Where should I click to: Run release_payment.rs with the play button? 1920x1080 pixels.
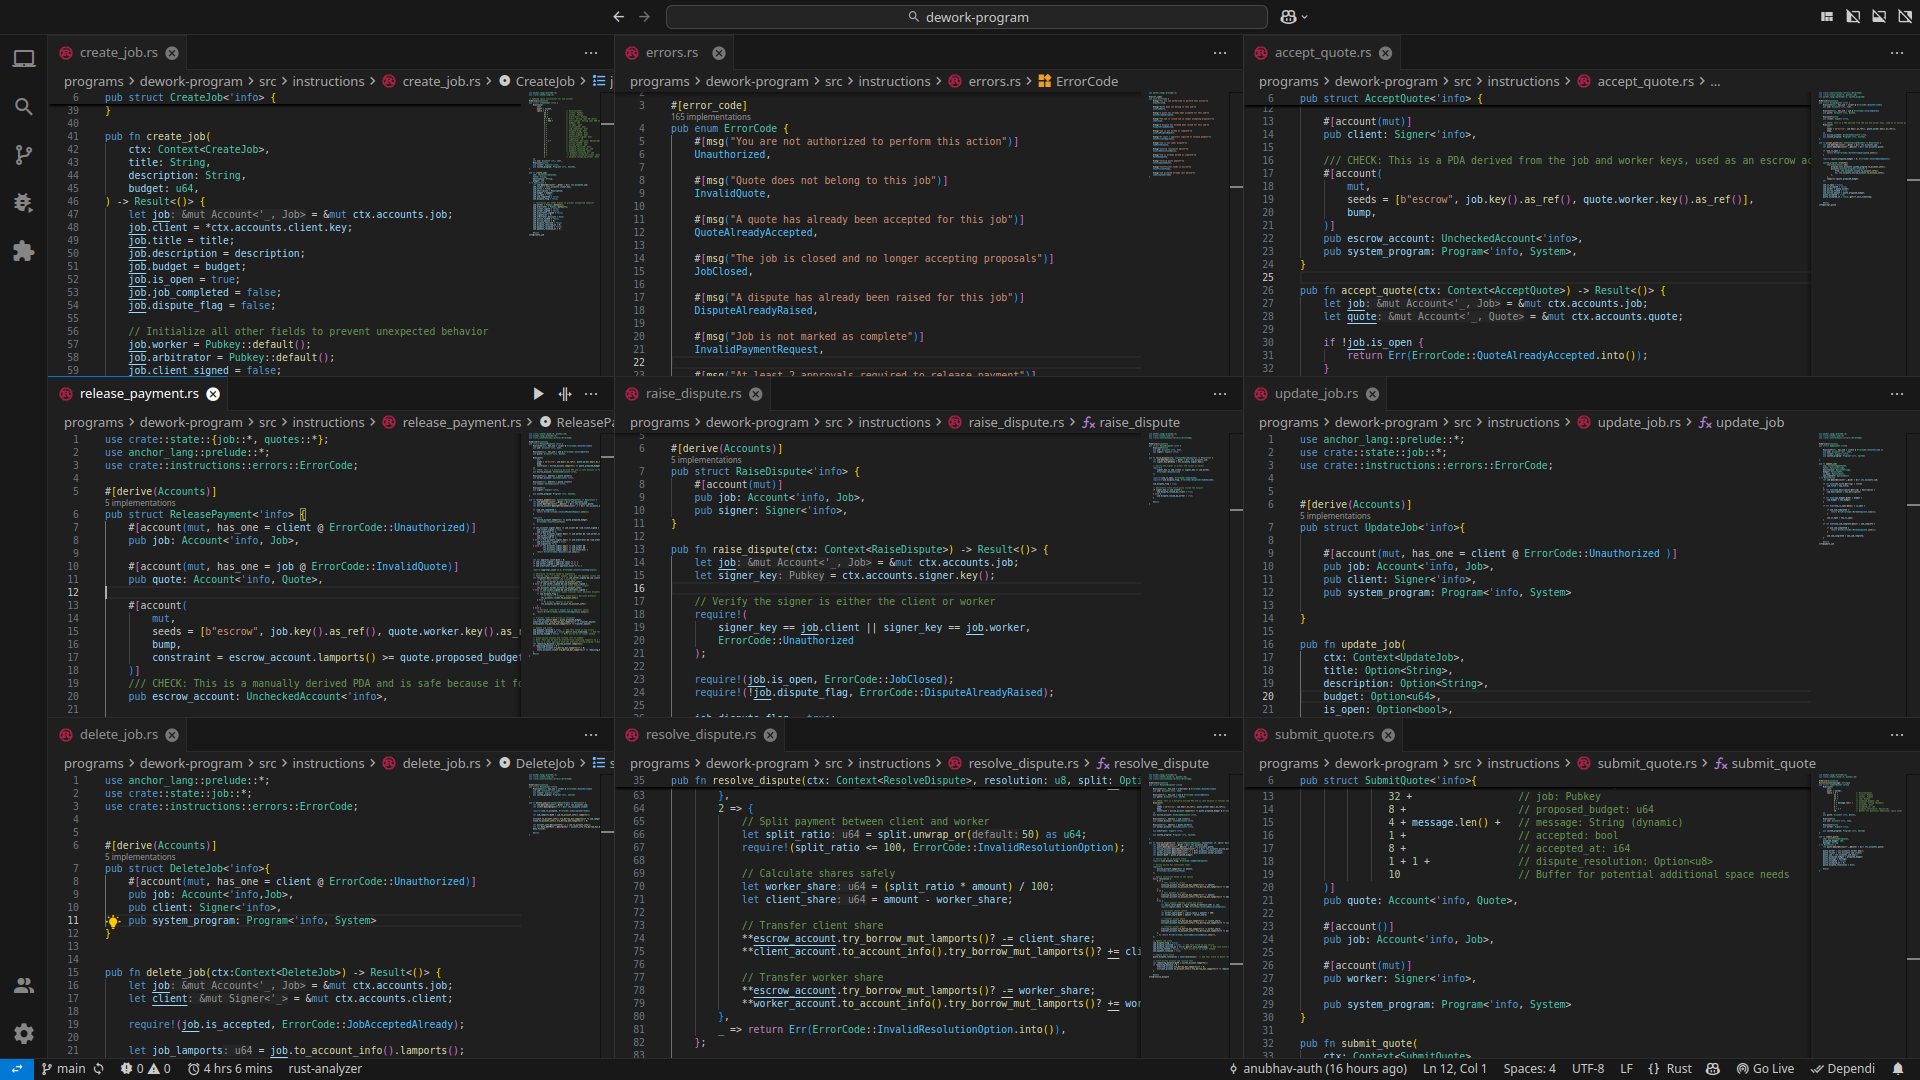click(x=538, y=394)
